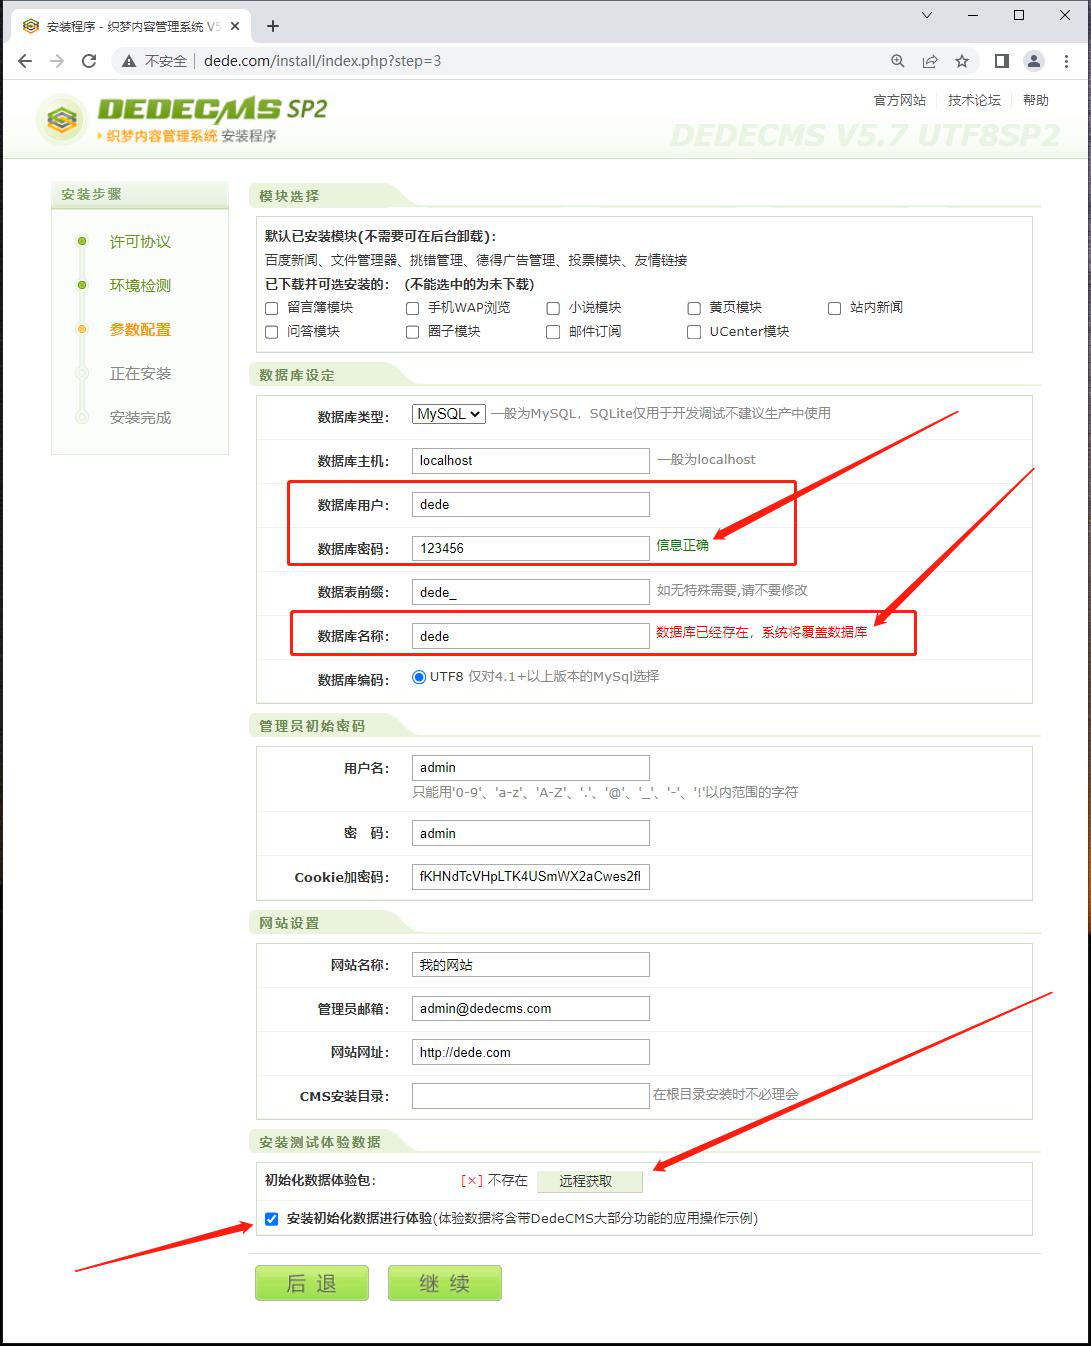Viewport: 1091px width, 1346px height.
Task: Click the Cookie加密码 field
Action: coord(531,877)
